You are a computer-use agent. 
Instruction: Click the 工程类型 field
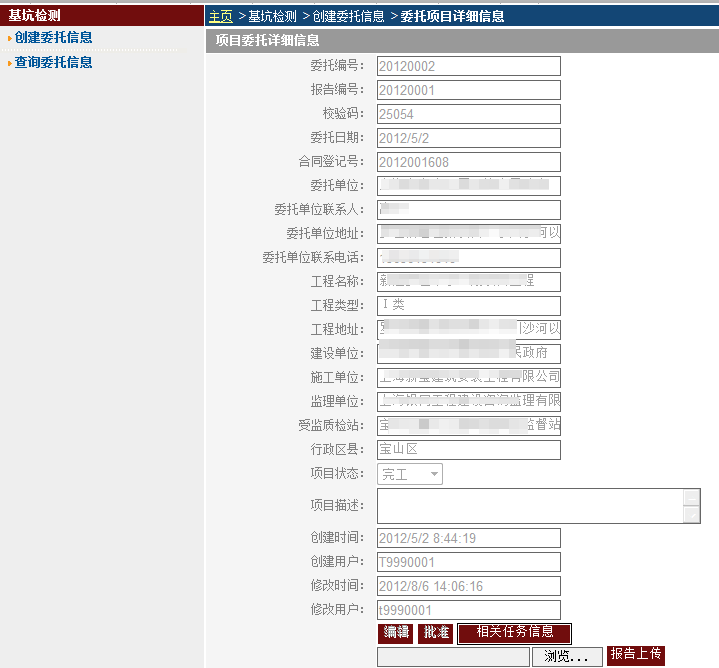[468, 306]
